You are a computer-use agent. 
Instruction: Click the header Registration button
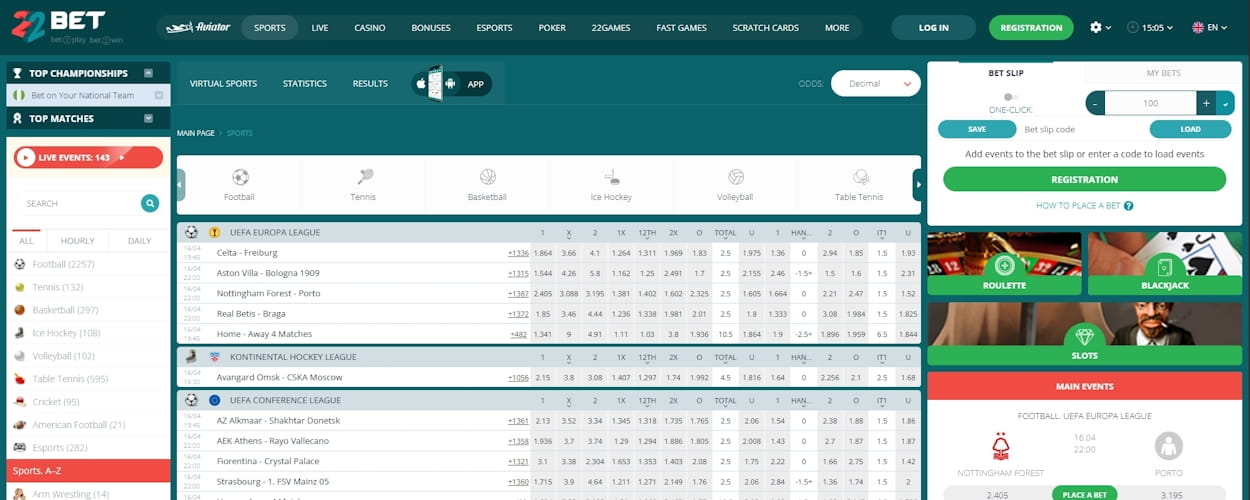(1031, 27)
